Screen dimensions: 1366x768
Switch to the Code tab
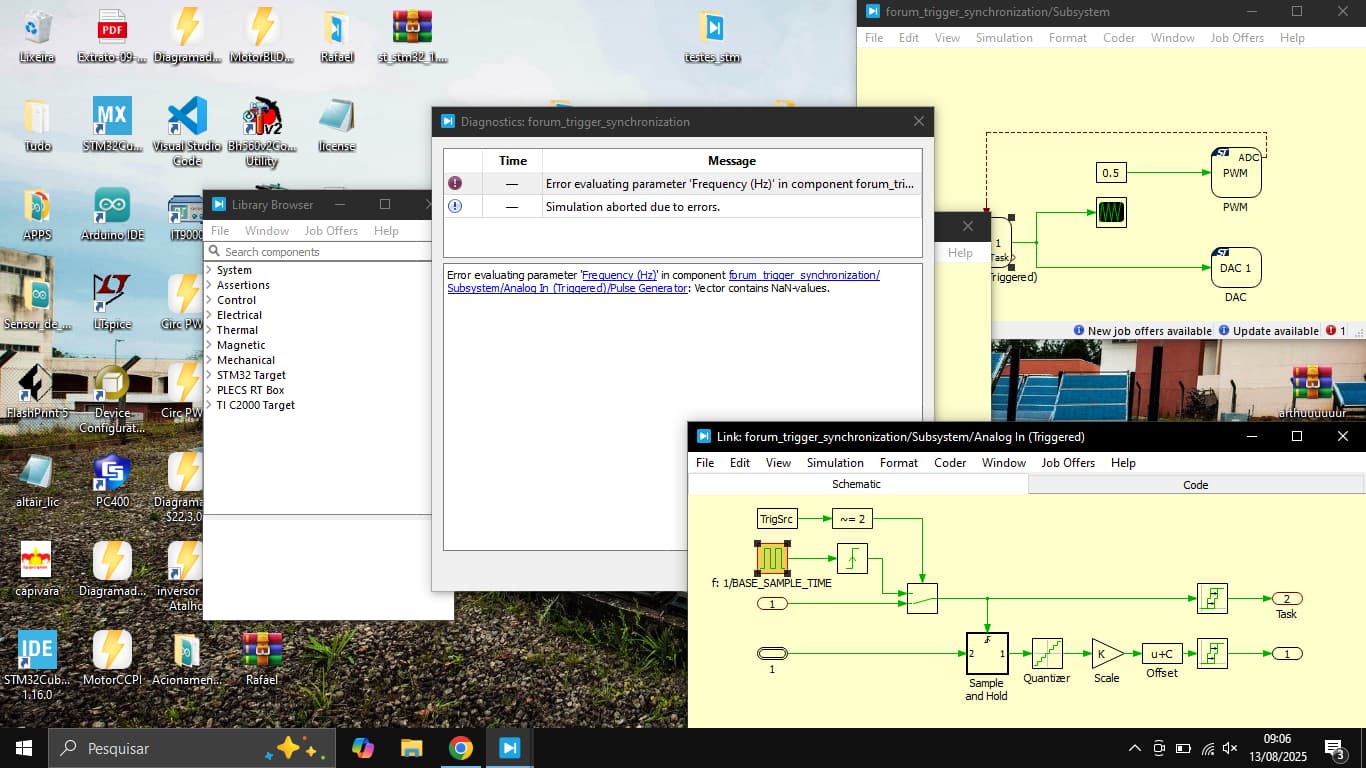[x=1195, y=484]
